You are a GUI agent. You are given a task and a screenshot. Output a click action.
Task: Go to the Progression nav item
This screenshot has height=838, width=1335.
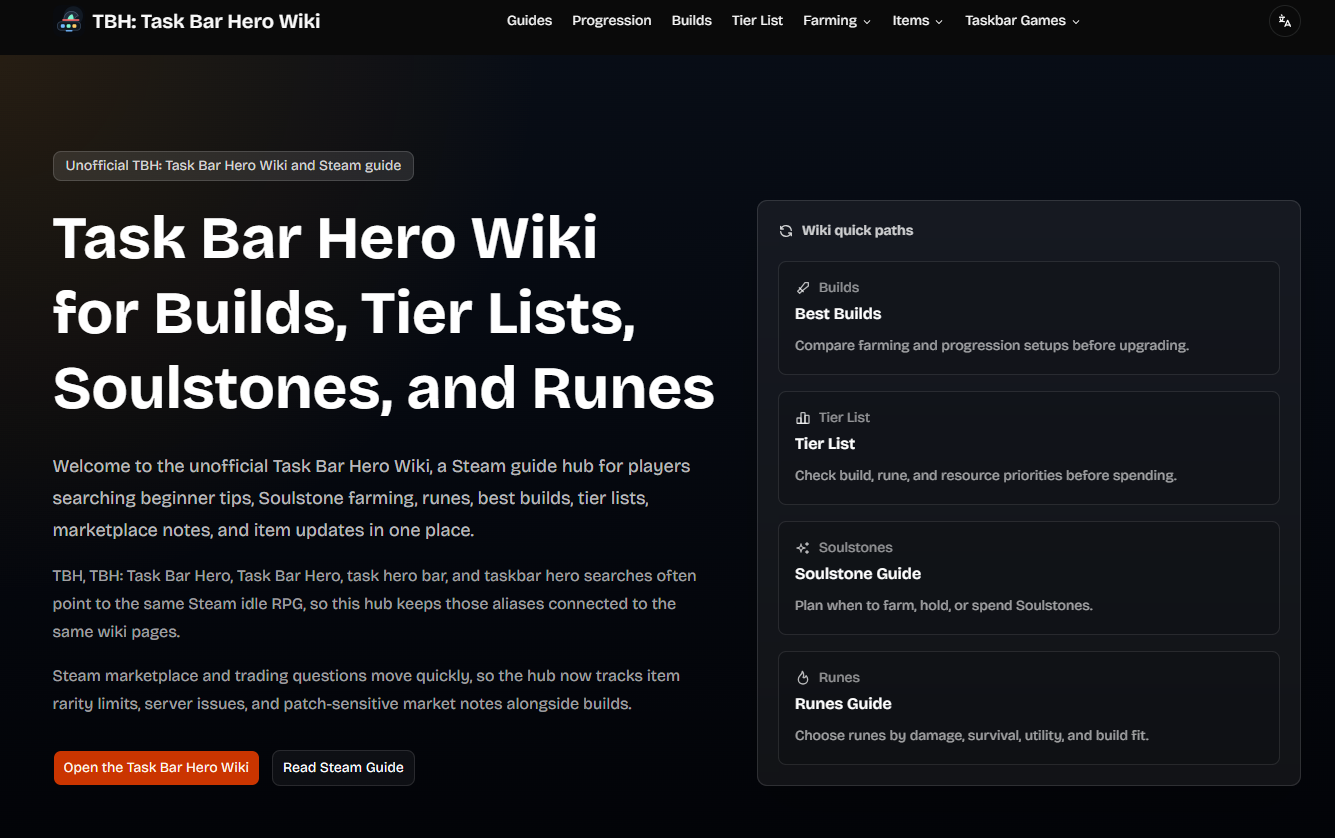(612, 21)
